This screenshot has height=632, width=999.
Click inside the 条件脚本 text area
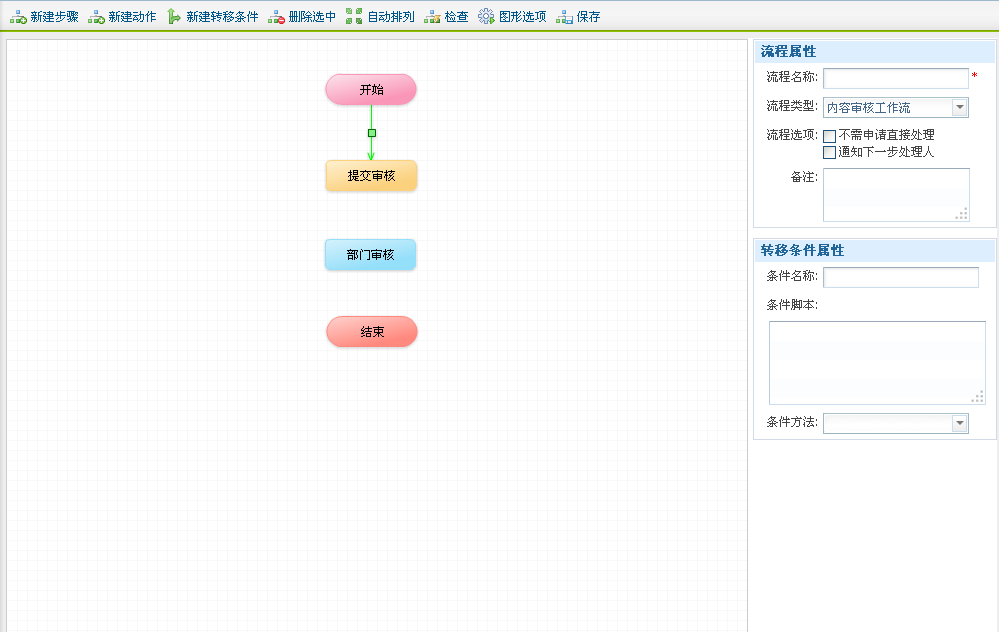876,362
